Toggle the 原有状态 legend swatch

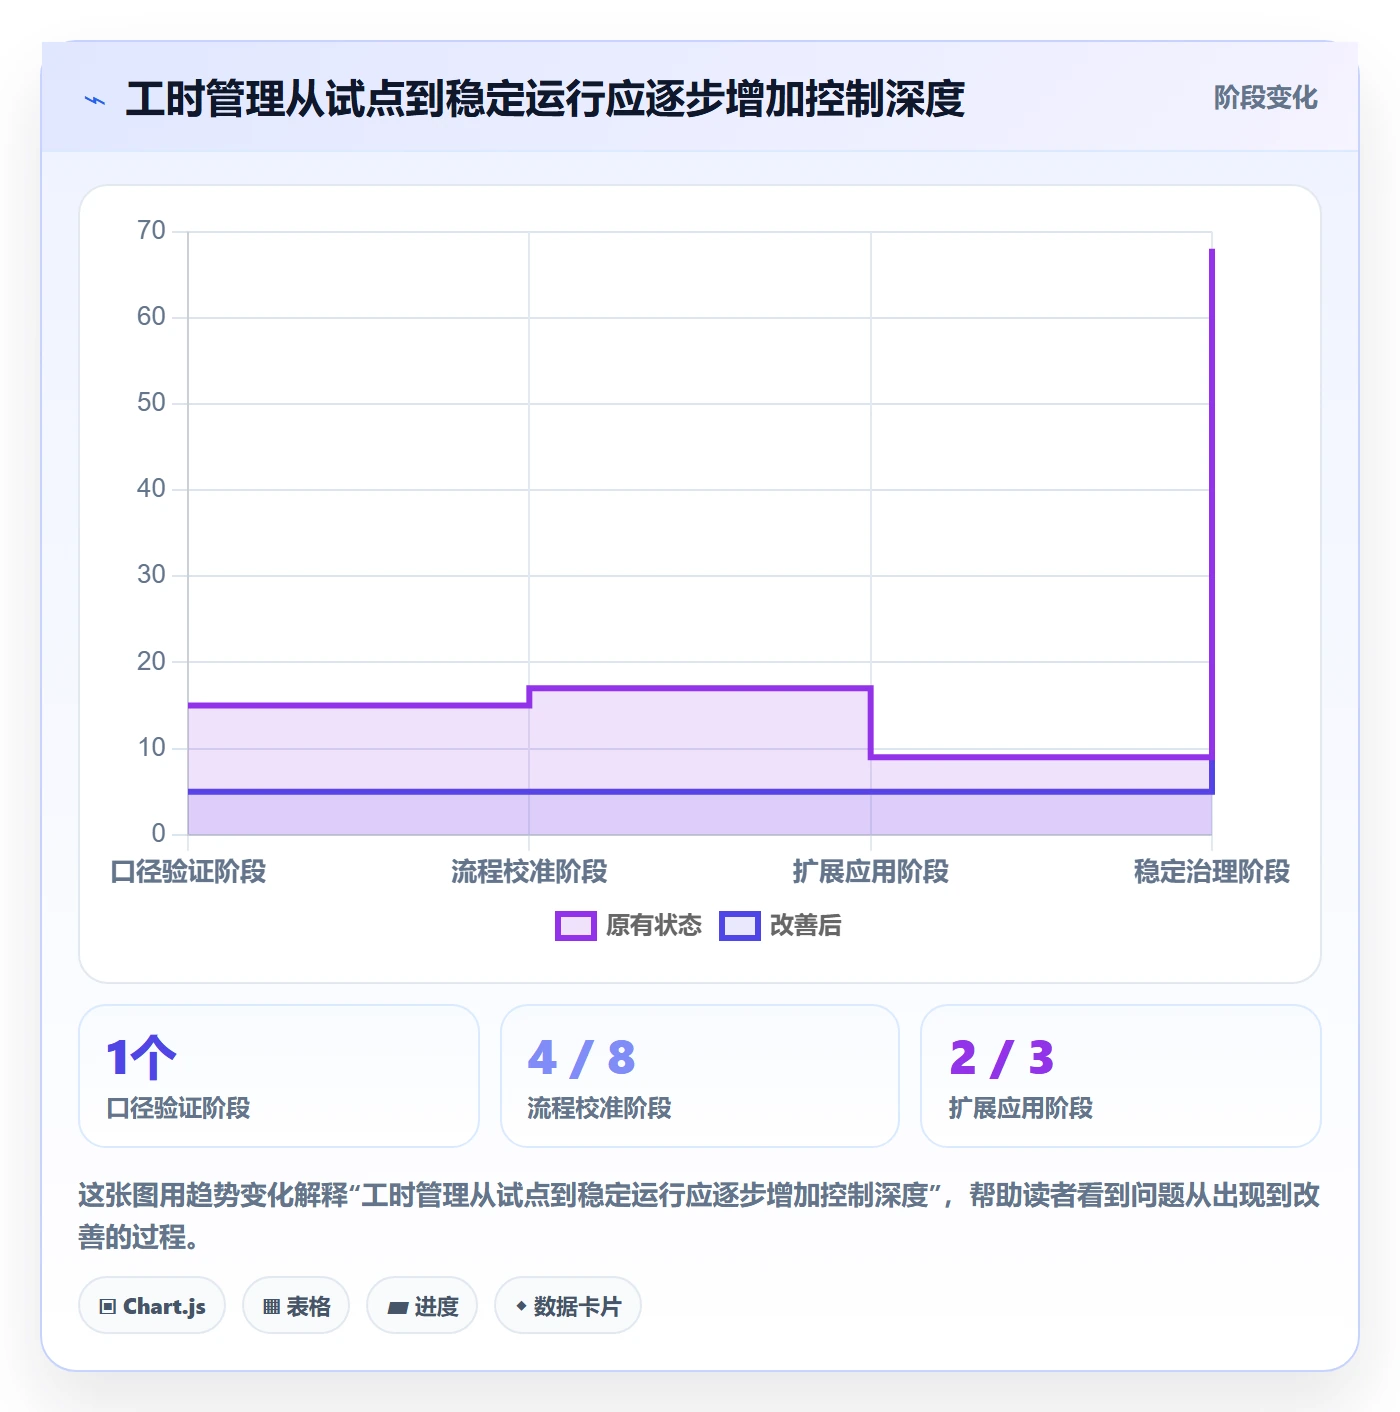[576, 926]
